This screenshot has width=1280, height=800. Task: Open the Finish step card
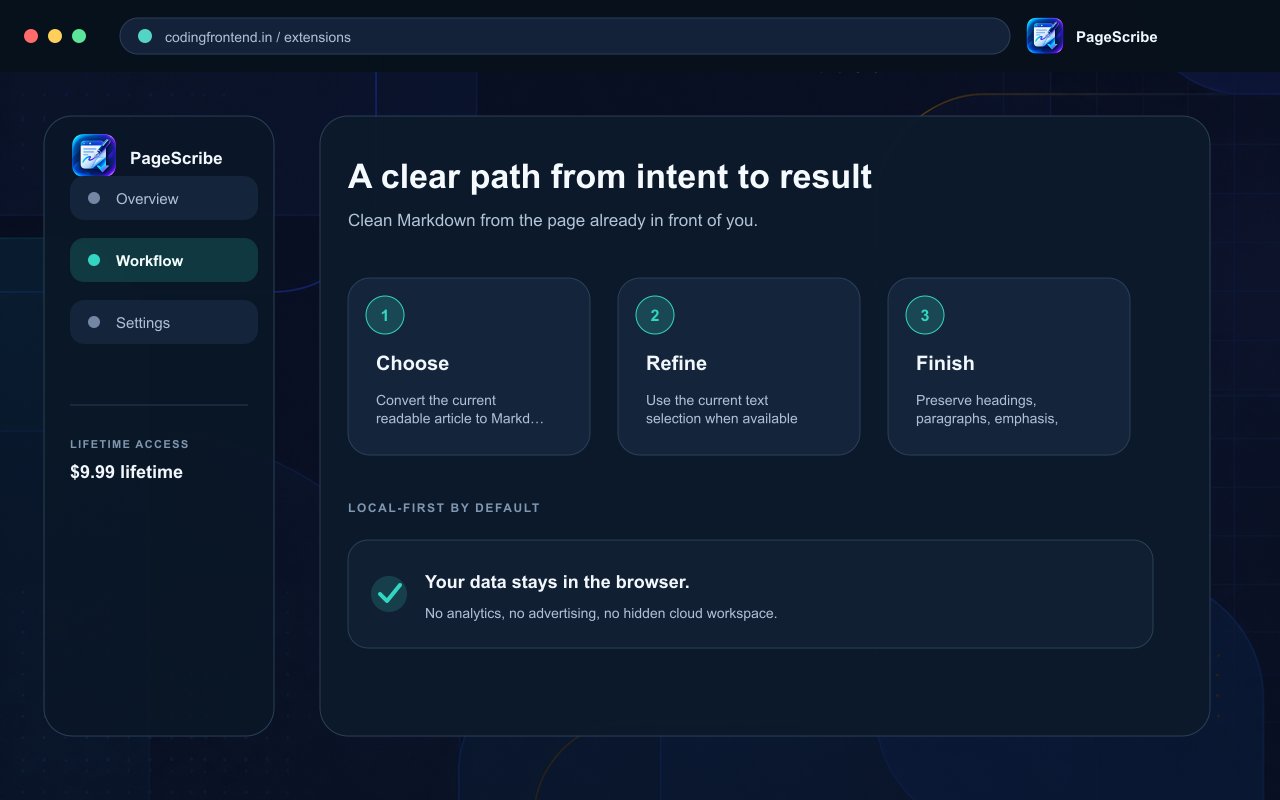click(x=1009, y=366)
